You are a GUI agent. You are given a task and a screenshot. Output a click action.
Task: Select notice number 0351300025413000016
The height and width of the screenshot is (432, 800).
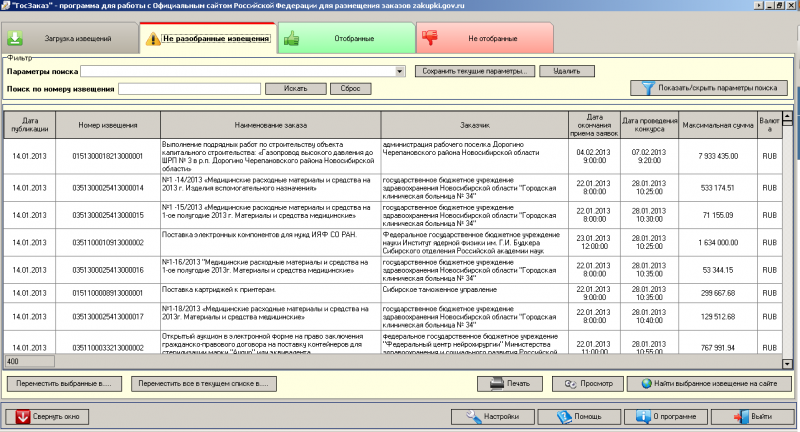point(108,270)
